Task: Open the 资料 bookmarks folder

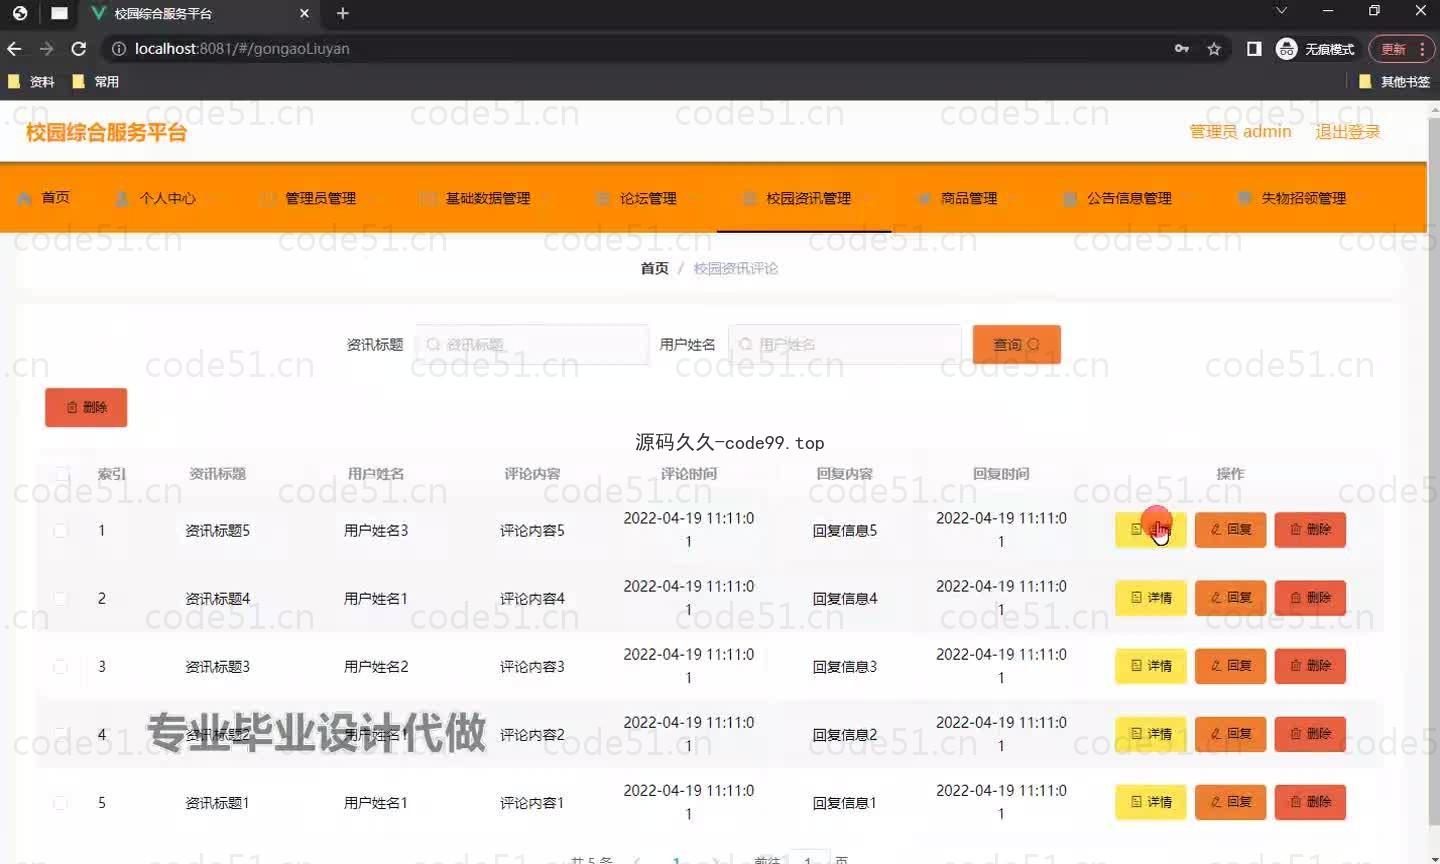Action: click(31, 82)
